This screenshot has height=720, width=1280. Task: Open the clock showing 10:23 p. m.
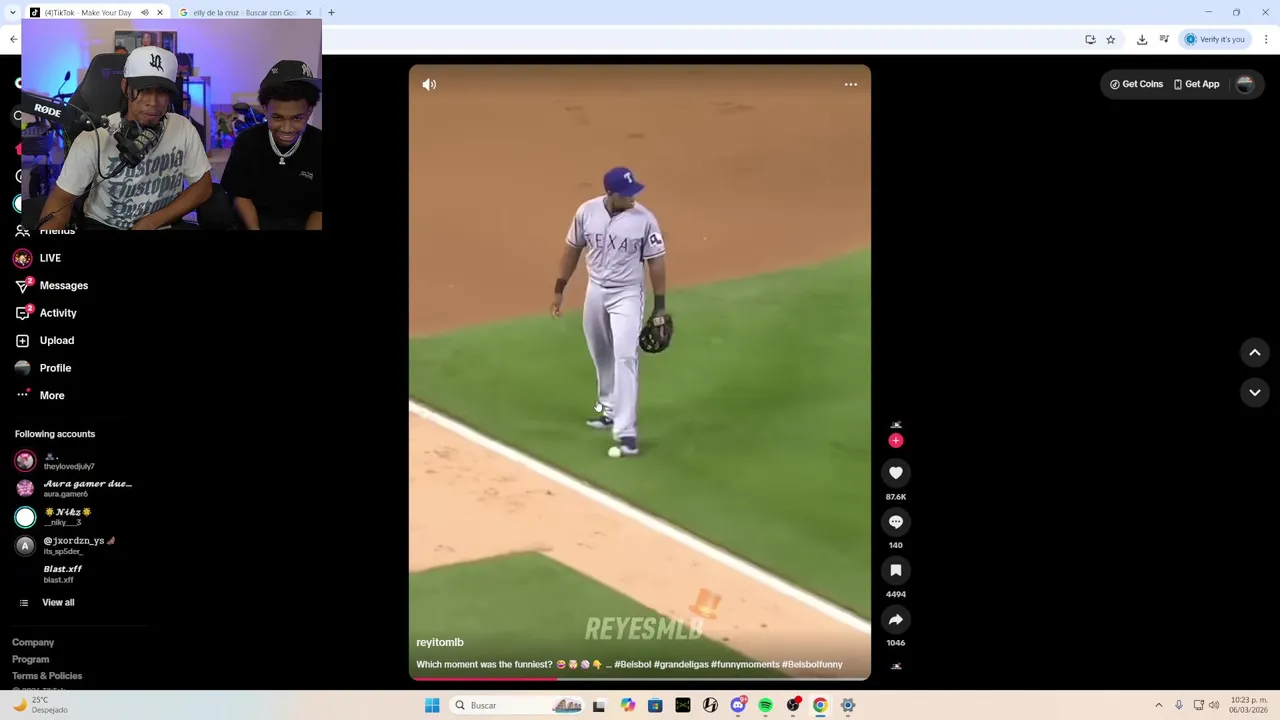pos(1249,705)
